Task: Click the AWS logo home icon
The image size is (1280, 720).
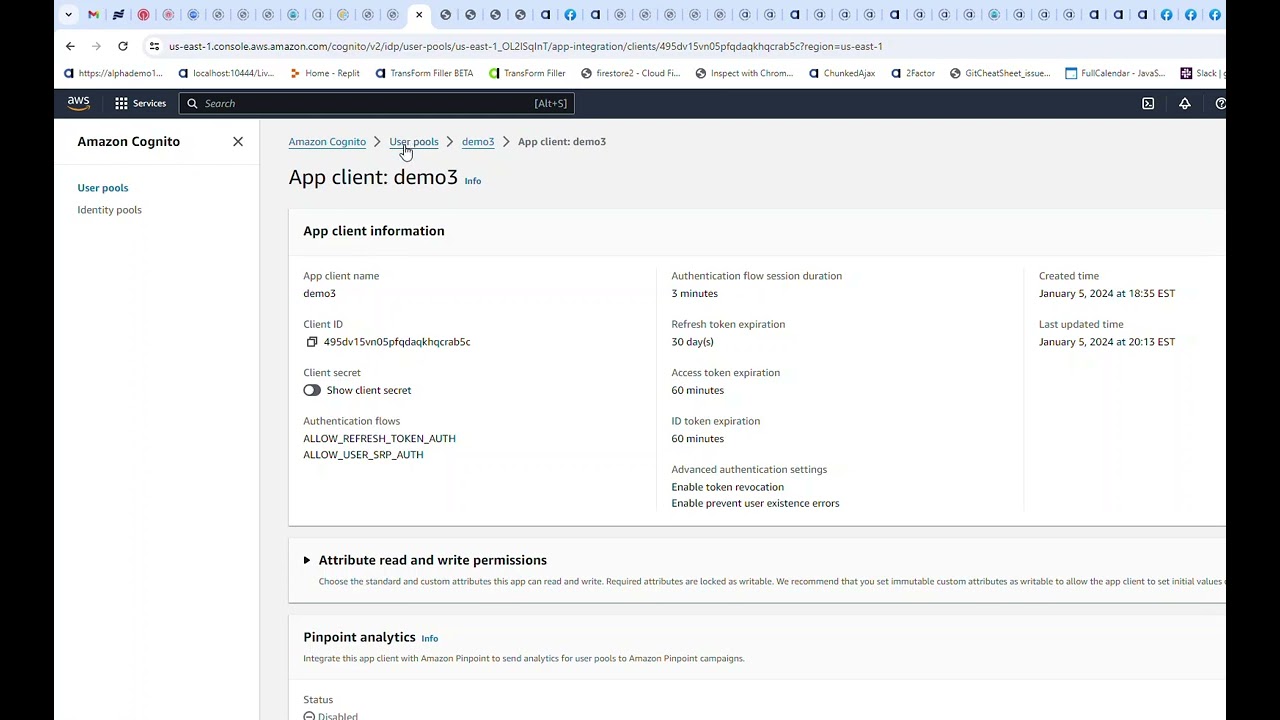Action: [78, 103]
